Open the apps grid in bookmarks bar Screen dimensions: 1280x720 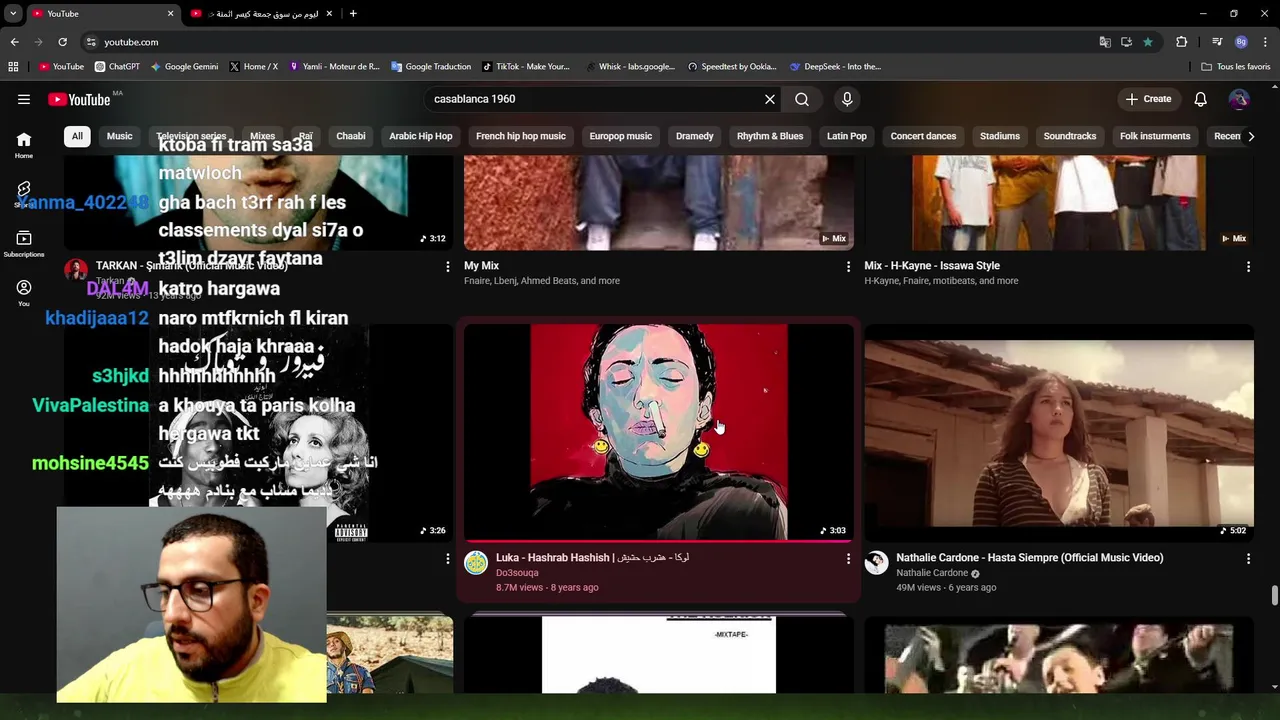[13, 67]
